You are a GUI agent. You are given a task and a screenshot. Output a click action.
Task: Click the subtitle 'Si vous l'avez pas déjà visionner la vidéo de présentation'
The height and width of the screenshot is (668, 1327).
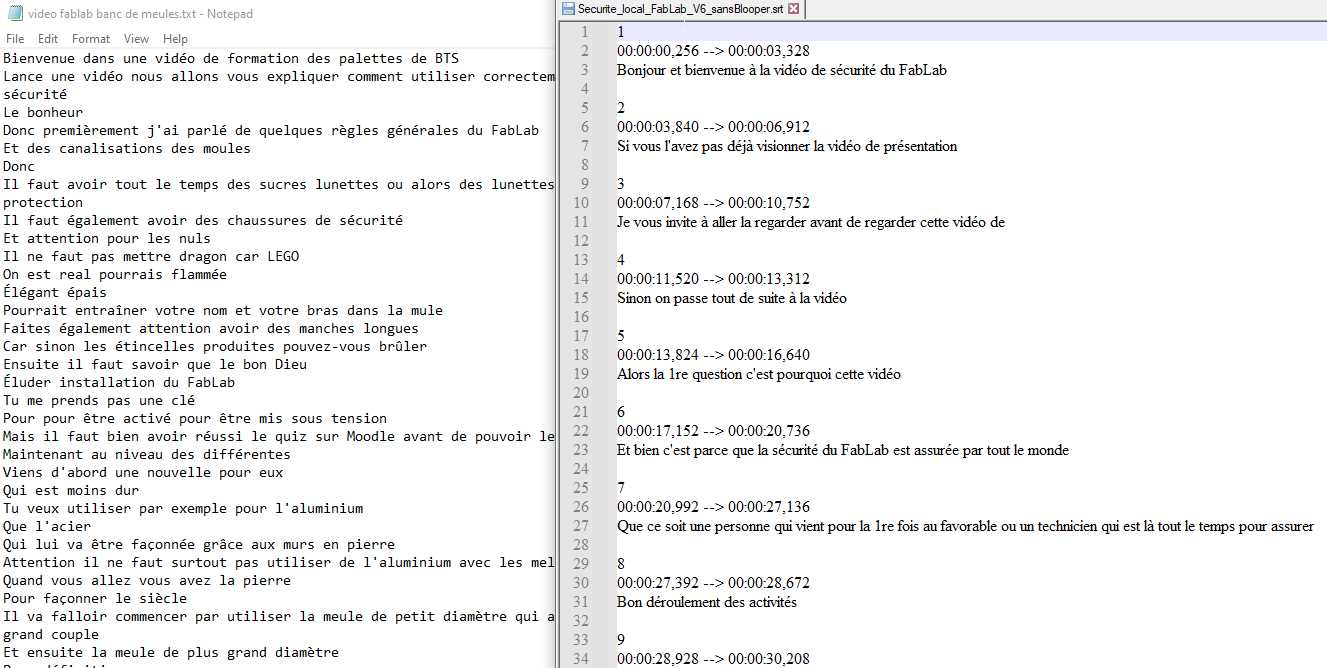pyautogui.click(x=787, y=146)
